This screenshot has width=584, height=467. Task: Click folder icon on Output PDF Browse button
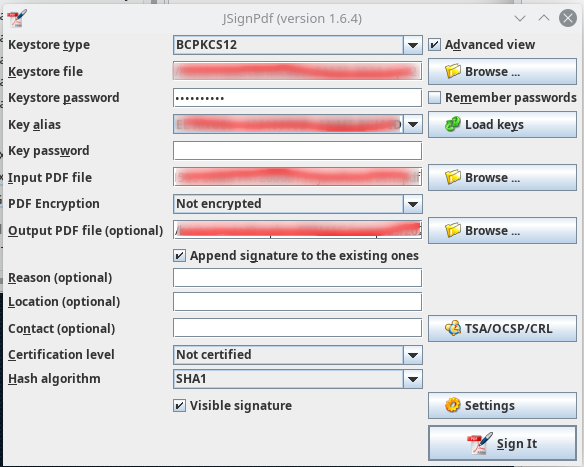[453, 230]
